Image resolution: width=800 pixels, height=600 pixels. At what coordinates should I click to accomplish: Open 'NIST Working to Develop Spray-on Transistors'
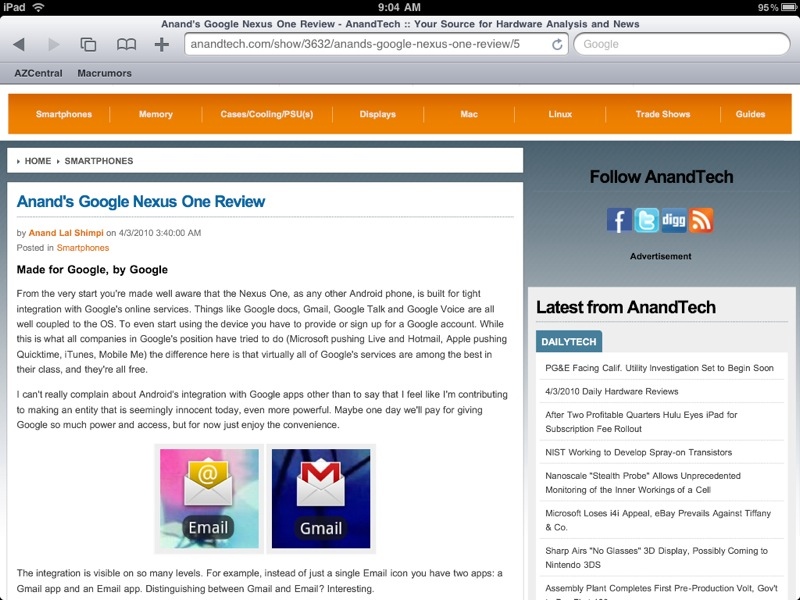point(638,453)
